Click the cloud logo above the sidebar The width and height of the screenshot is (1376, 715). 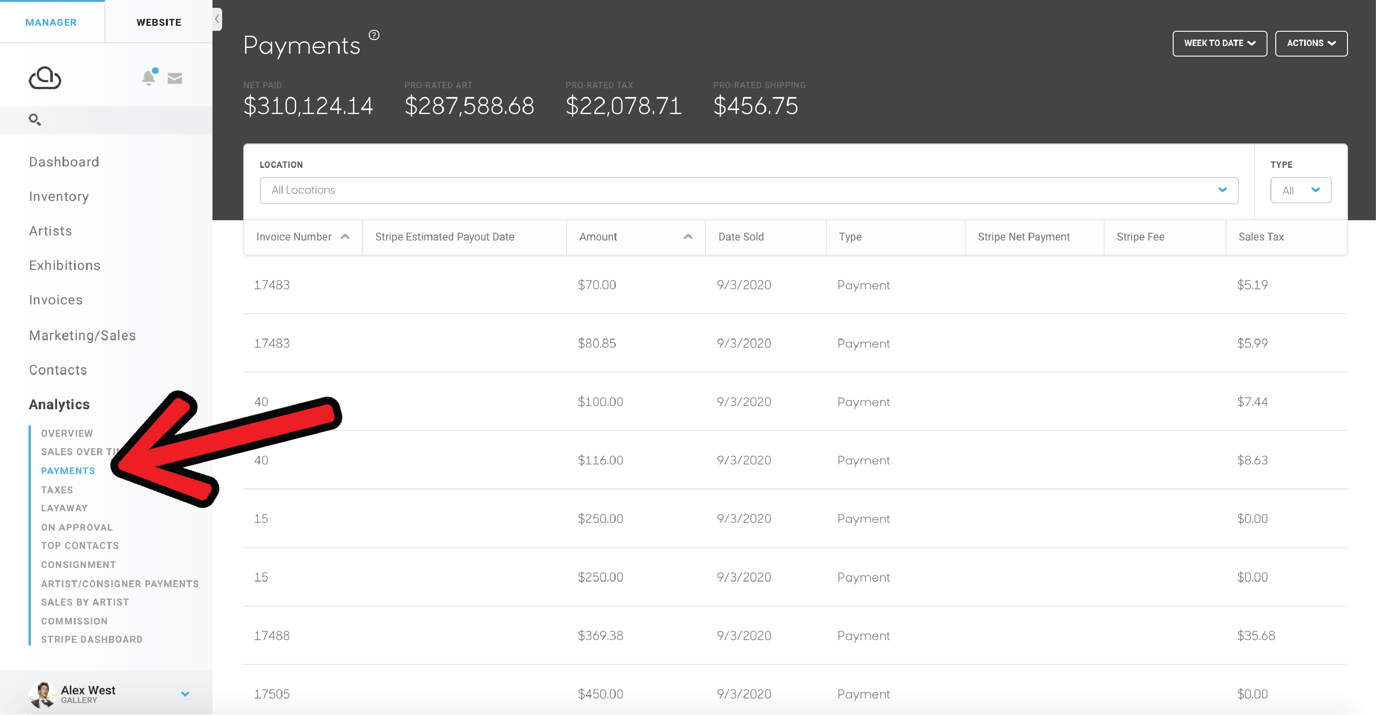[44, 77]
